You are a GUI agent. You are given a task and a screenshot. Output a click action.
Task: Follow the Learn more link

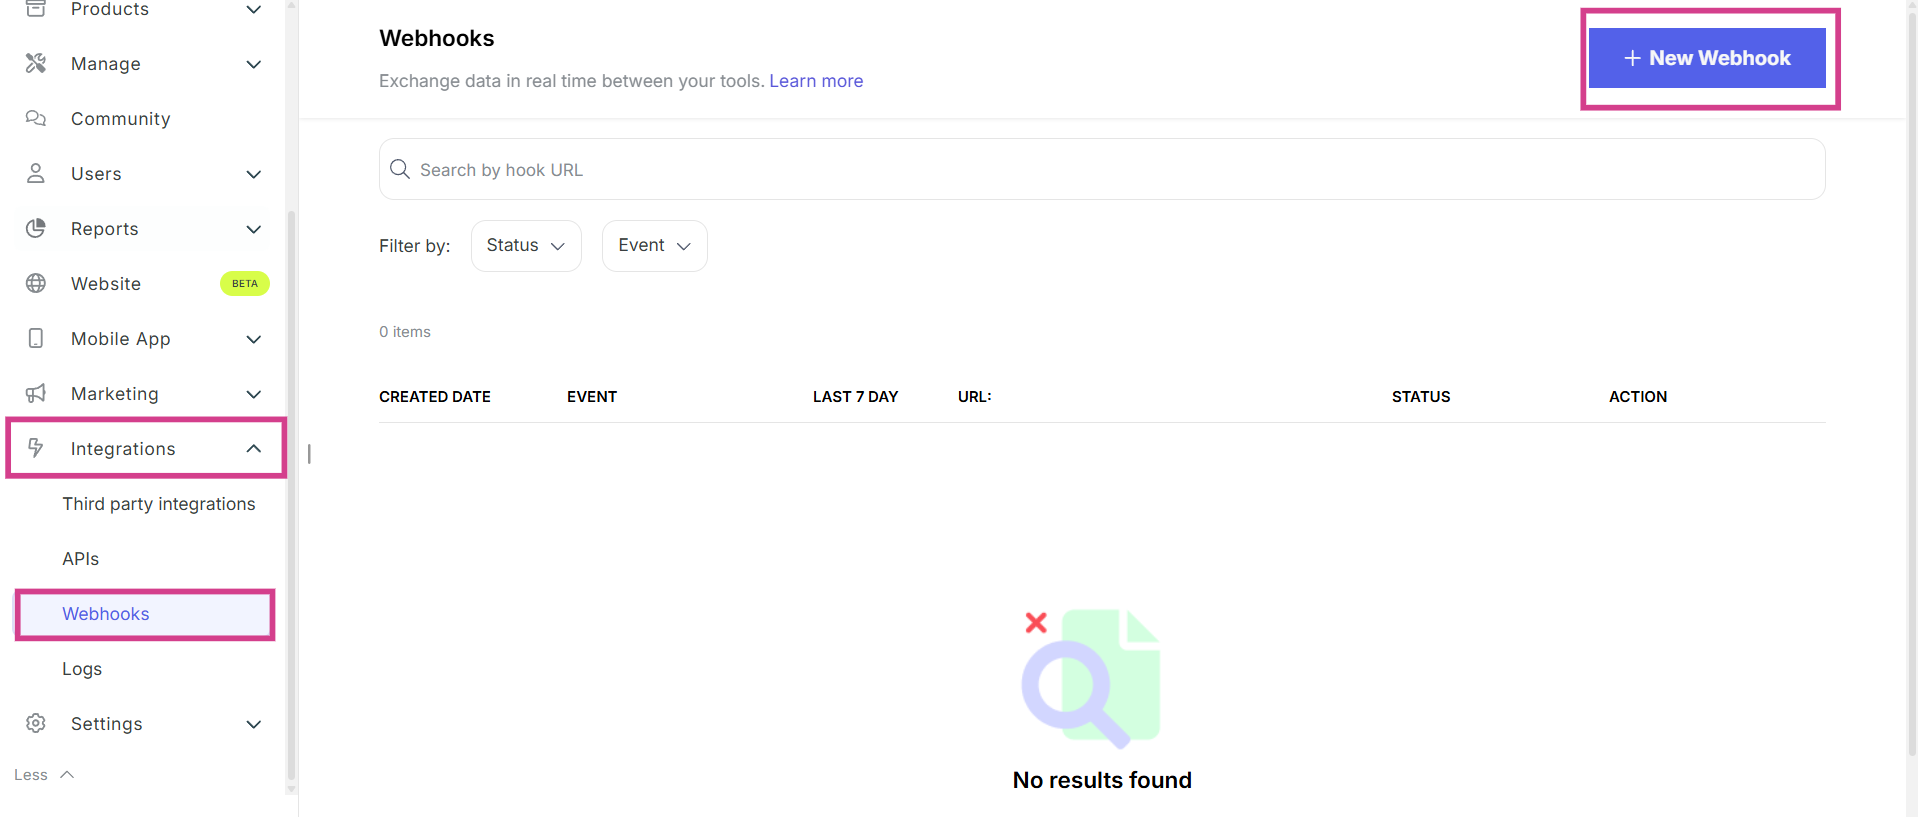[x=816, y=81]
